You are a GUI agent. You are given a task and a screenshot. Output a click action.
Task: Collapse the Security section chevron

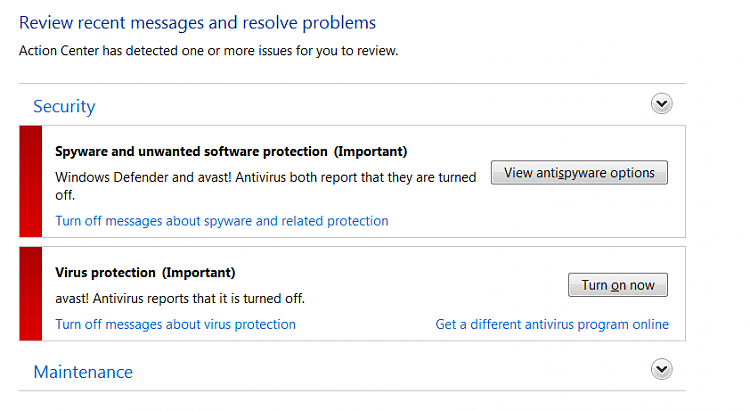(662, 103)
